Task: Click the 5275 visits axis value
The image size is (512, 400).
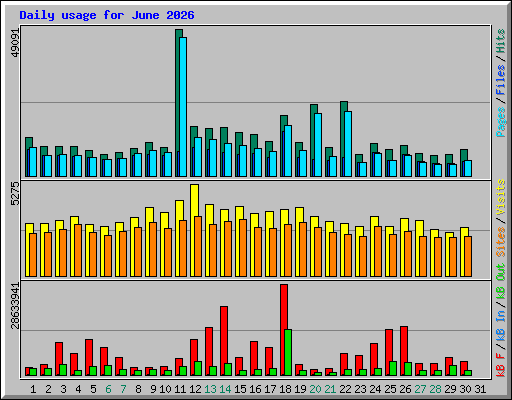Action: [x=15, y=193]
